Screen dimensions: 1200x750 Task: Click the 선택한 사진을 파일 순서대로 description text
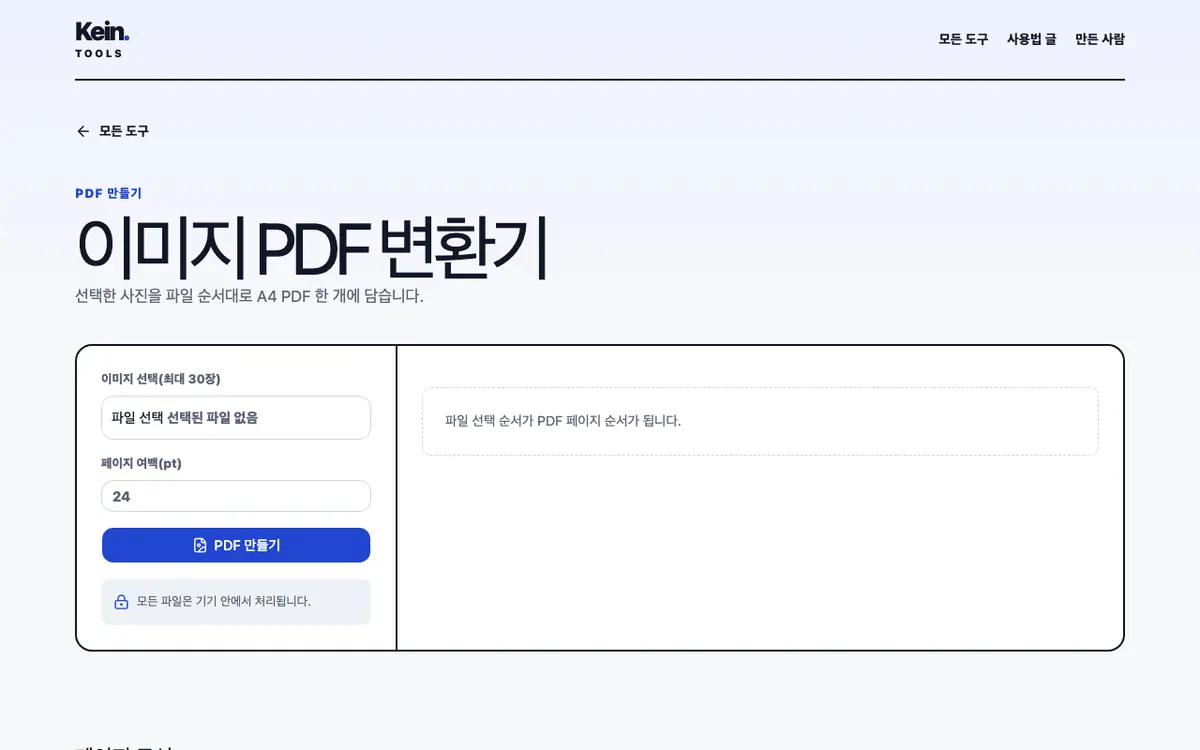click(249, 296)
